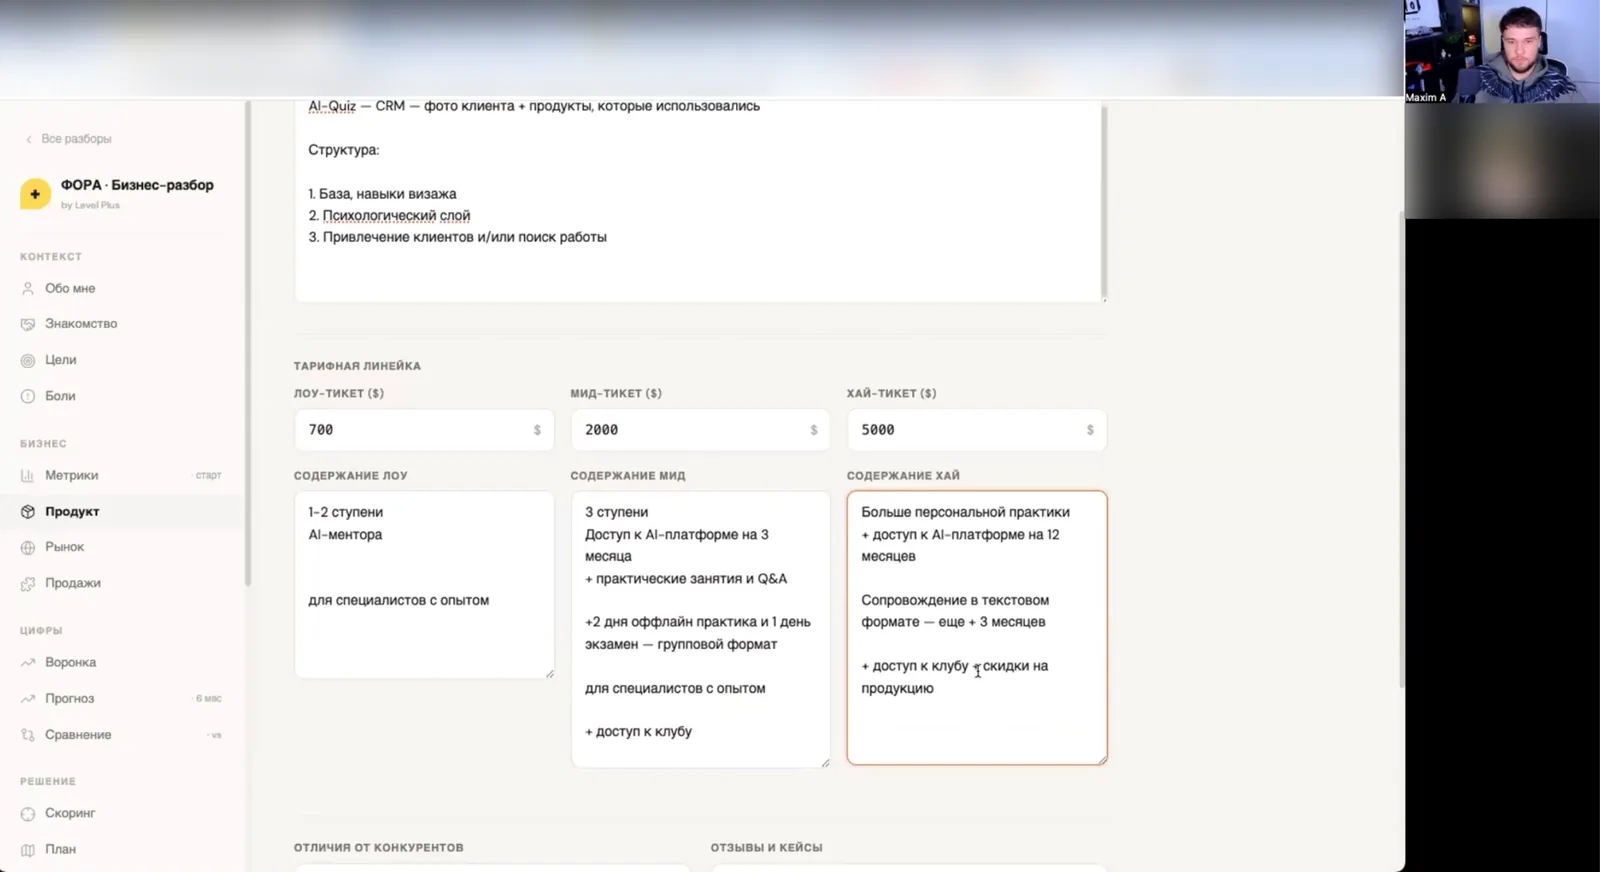Click the Воронка trend icon

[28, 662]
